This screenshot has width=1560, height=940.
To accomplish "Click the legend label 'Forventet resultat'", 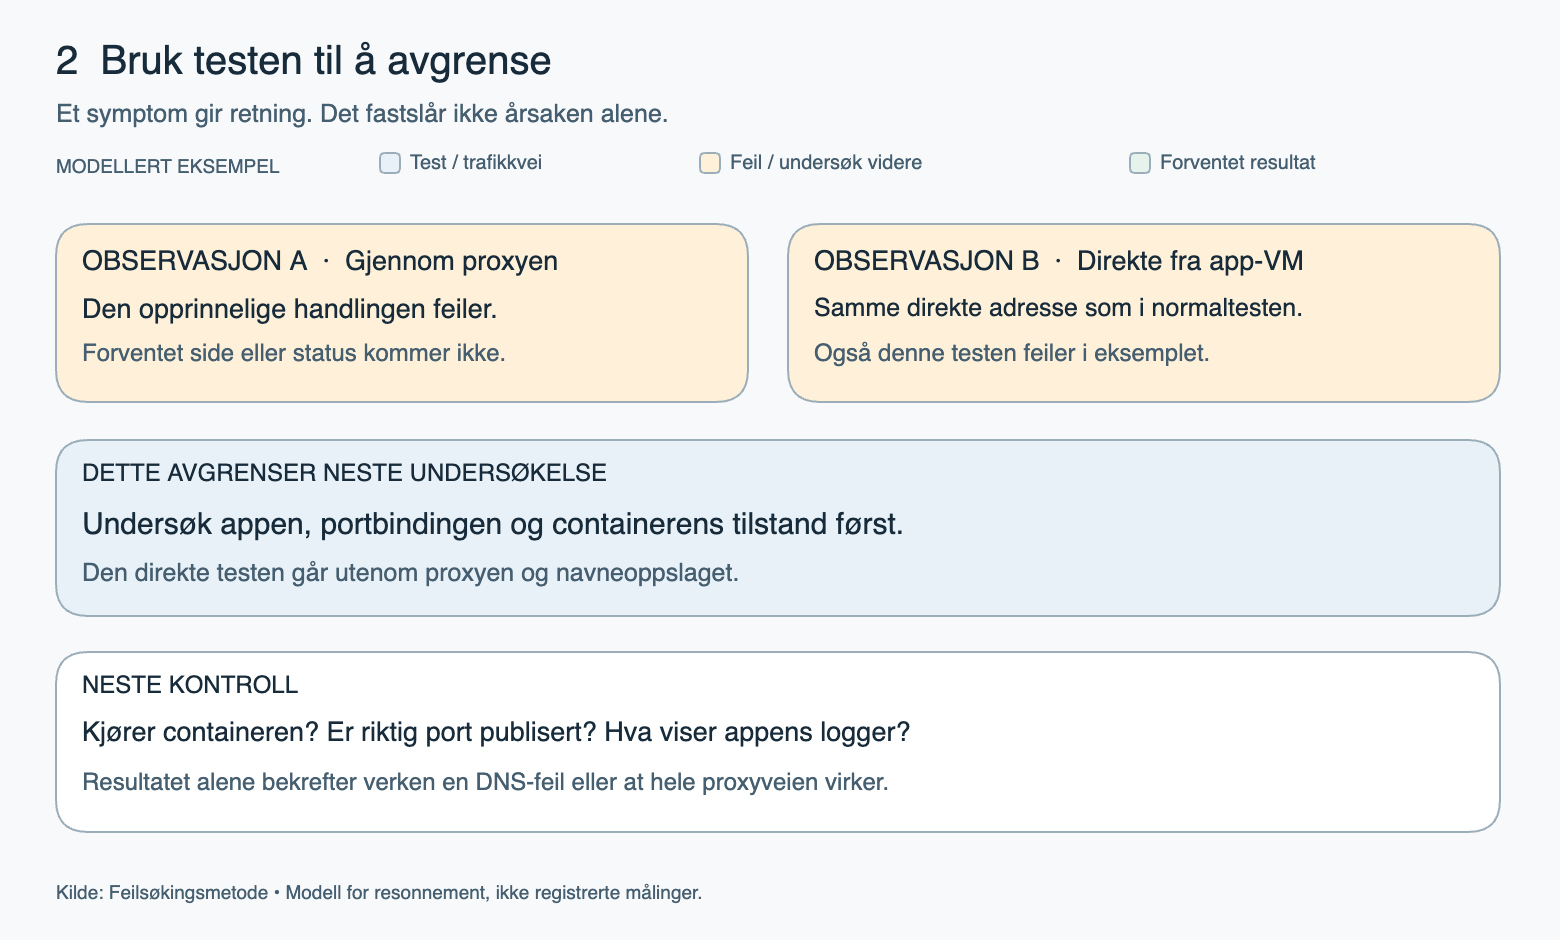I will (1238, 163).
